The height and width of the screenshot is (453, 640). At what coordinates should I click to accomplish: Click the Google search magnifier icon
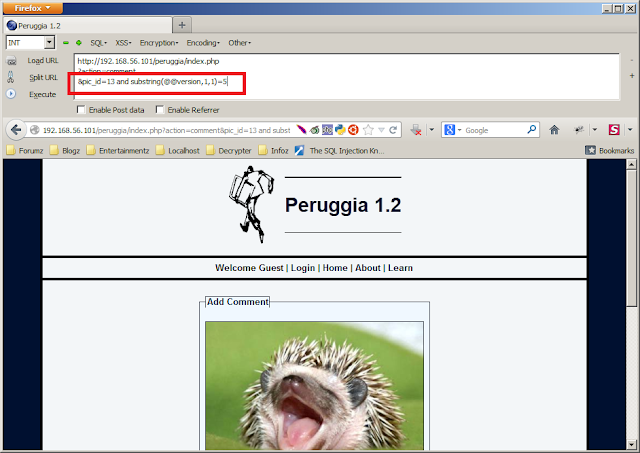pos(531,130)
